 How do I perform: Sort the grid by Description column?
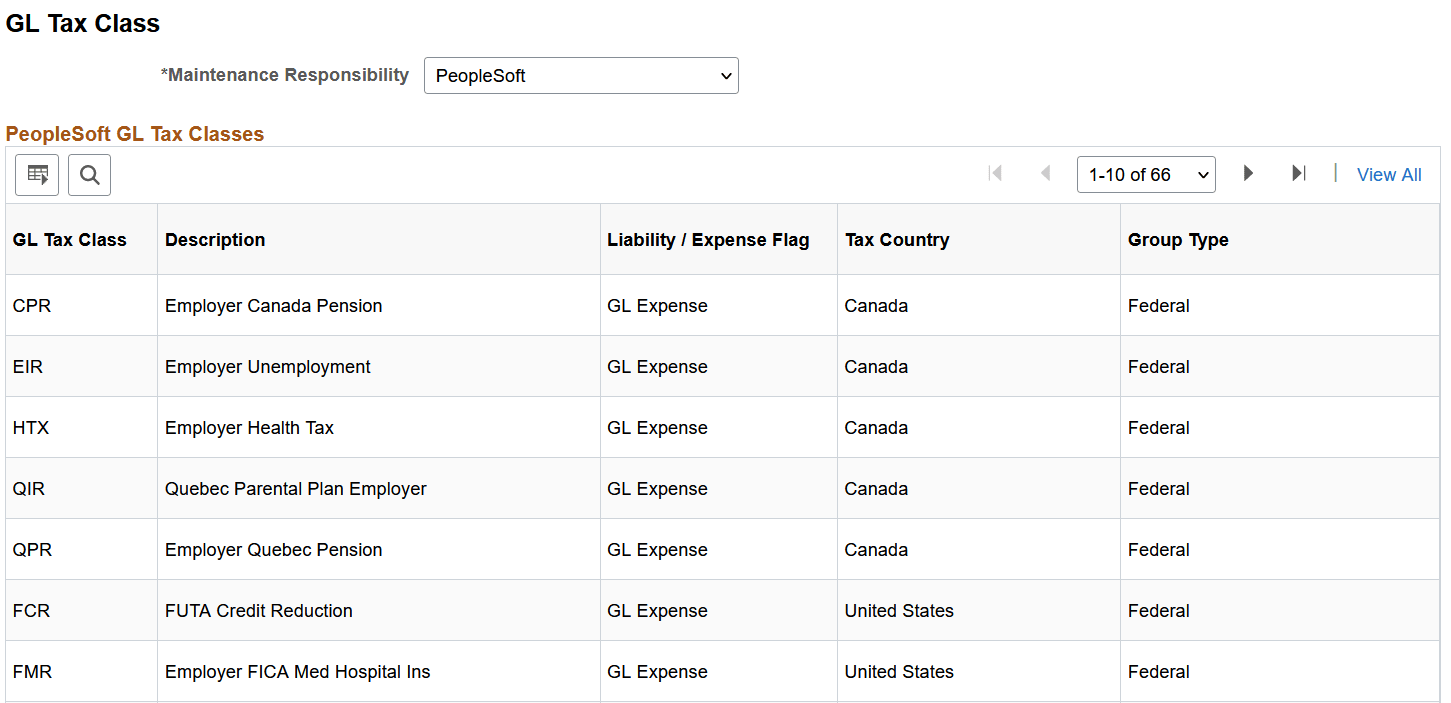coord(215,239)
